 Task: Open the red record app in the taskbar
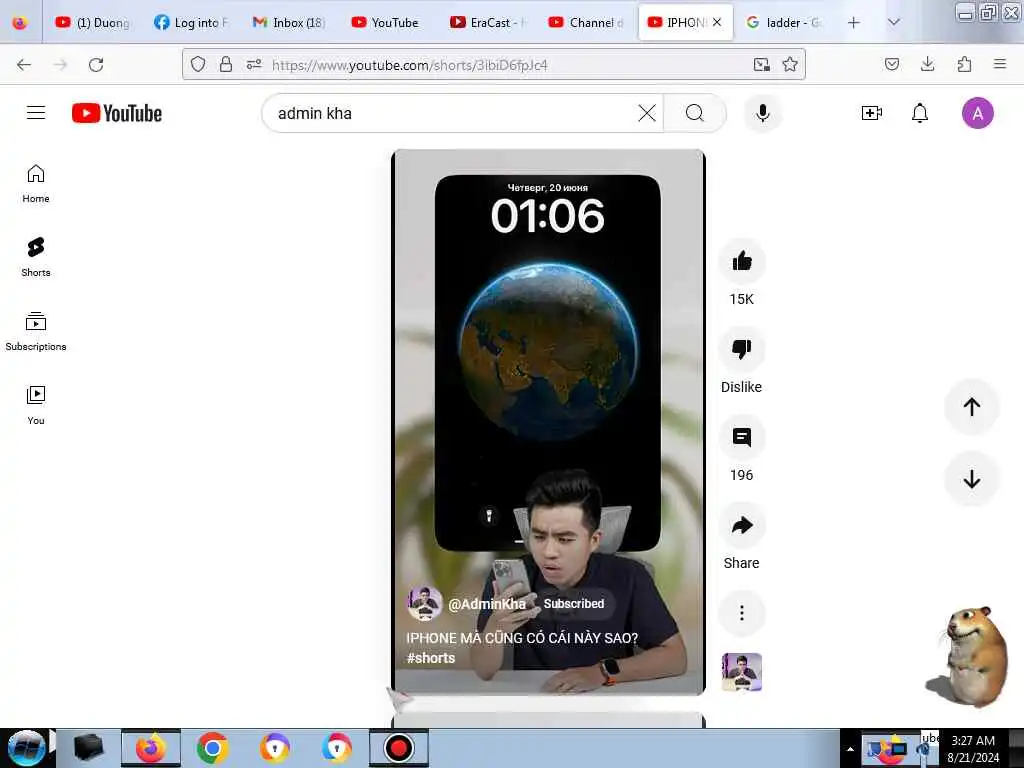pos(398,748)
